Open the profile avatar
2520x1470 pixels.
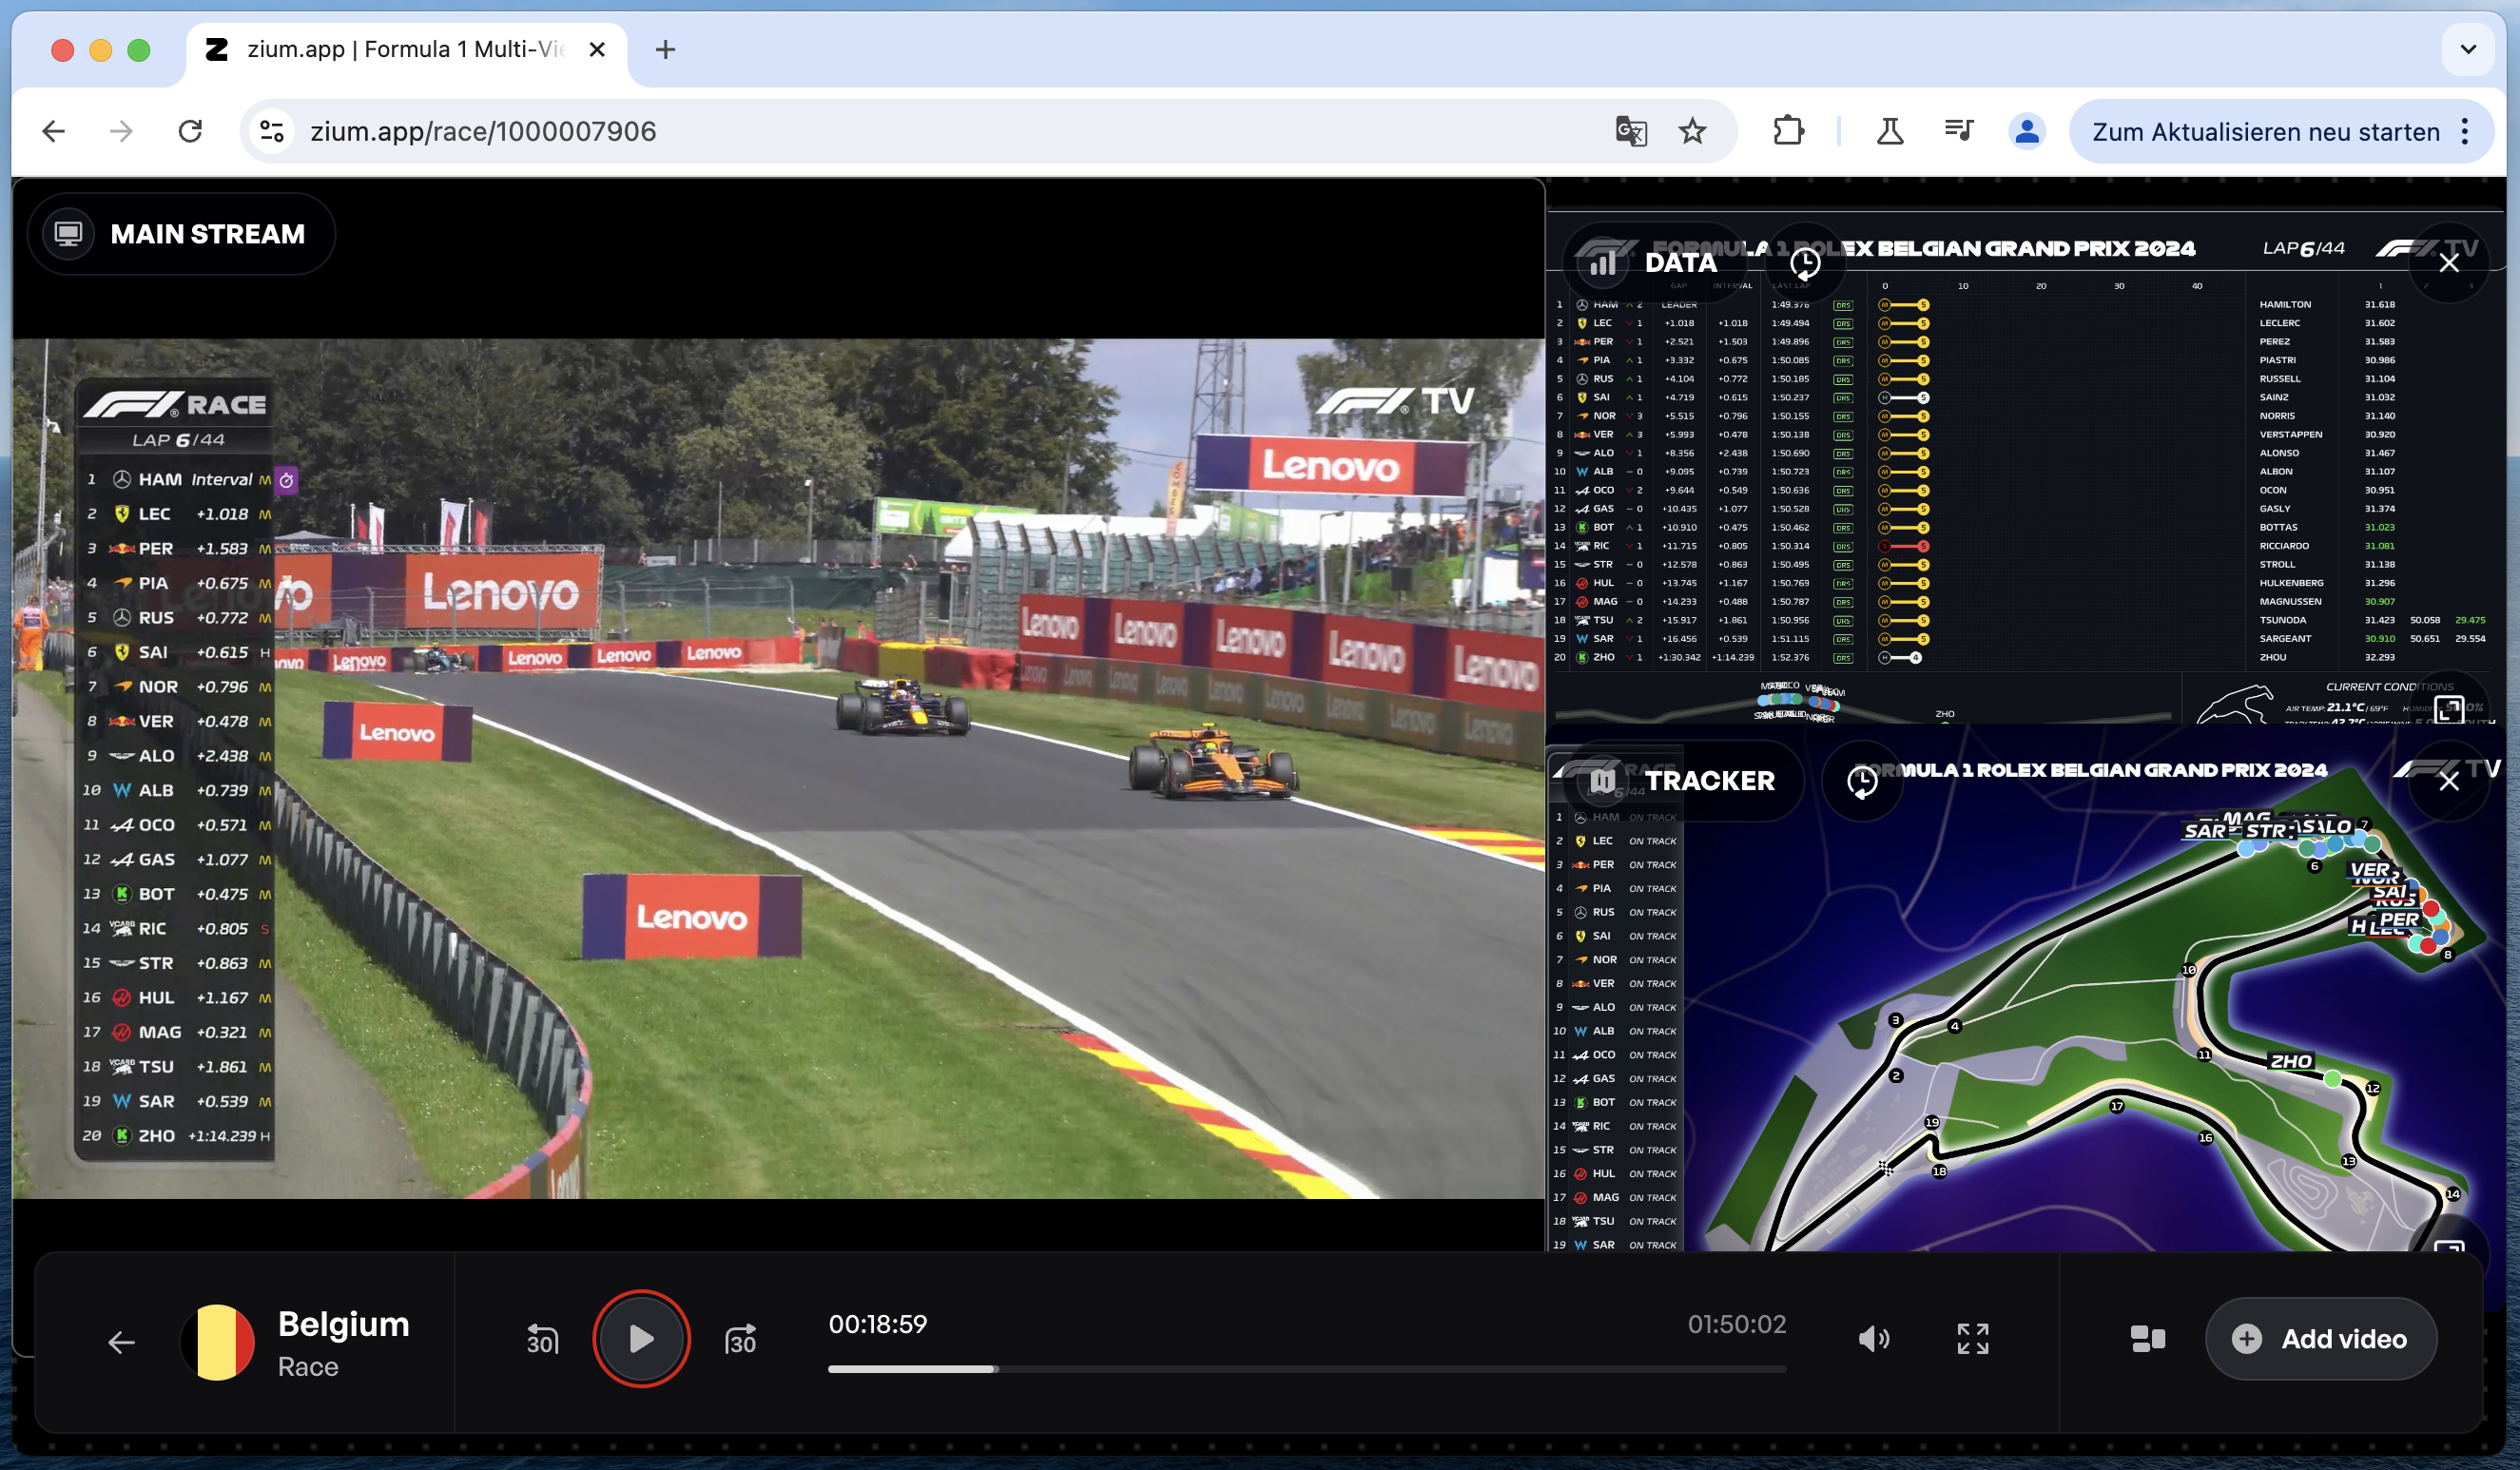pyautogui.click(x=2027, y=131)
